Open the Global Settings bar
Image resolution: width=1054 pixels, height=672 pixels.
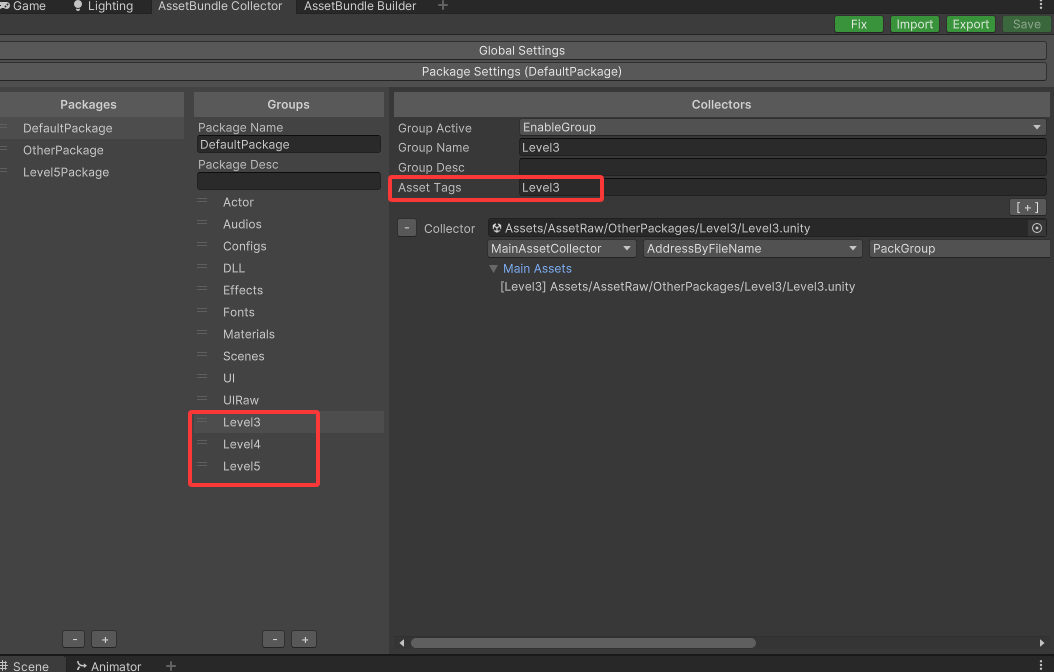click(x=522, y=50)
